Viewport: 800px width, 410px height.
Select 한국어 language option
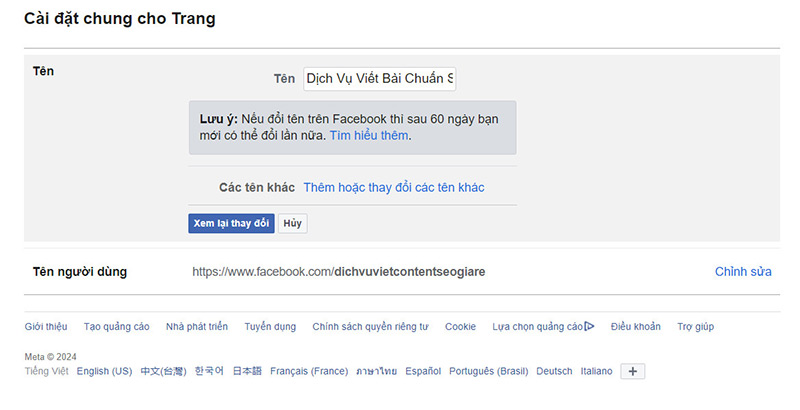tap(209, 371)
